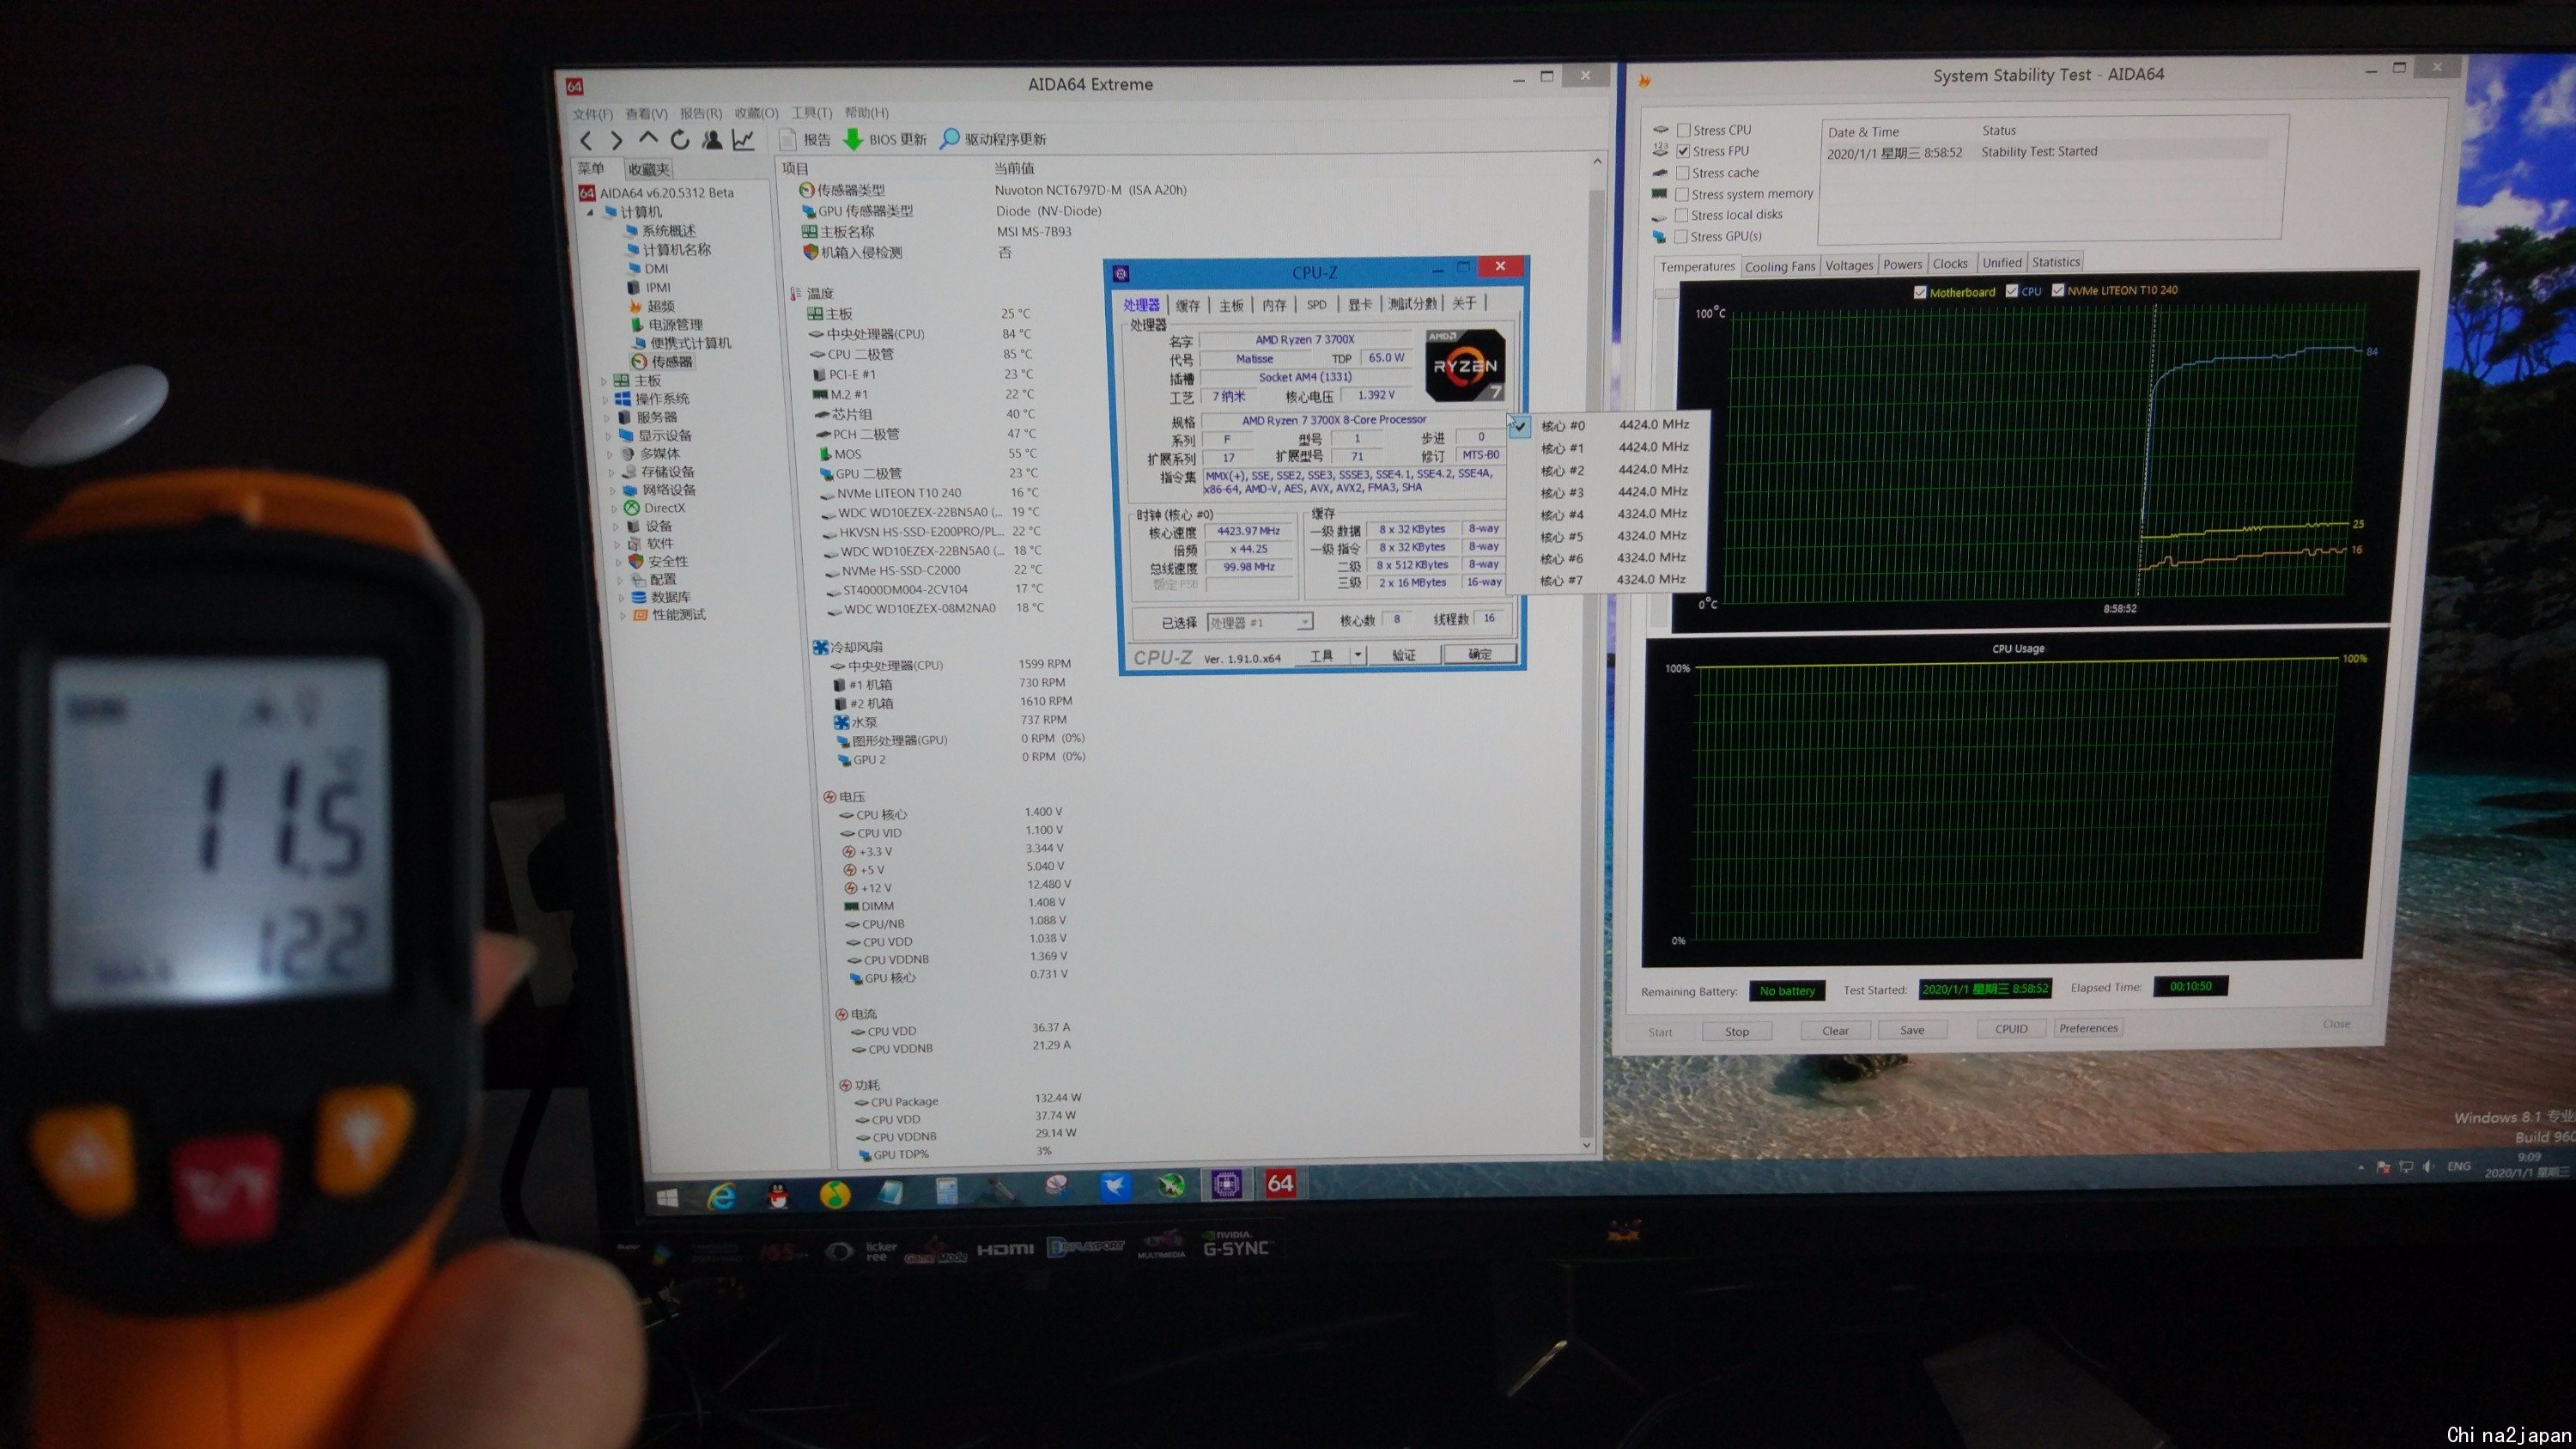Click the Stop button

[1737, 1031]
